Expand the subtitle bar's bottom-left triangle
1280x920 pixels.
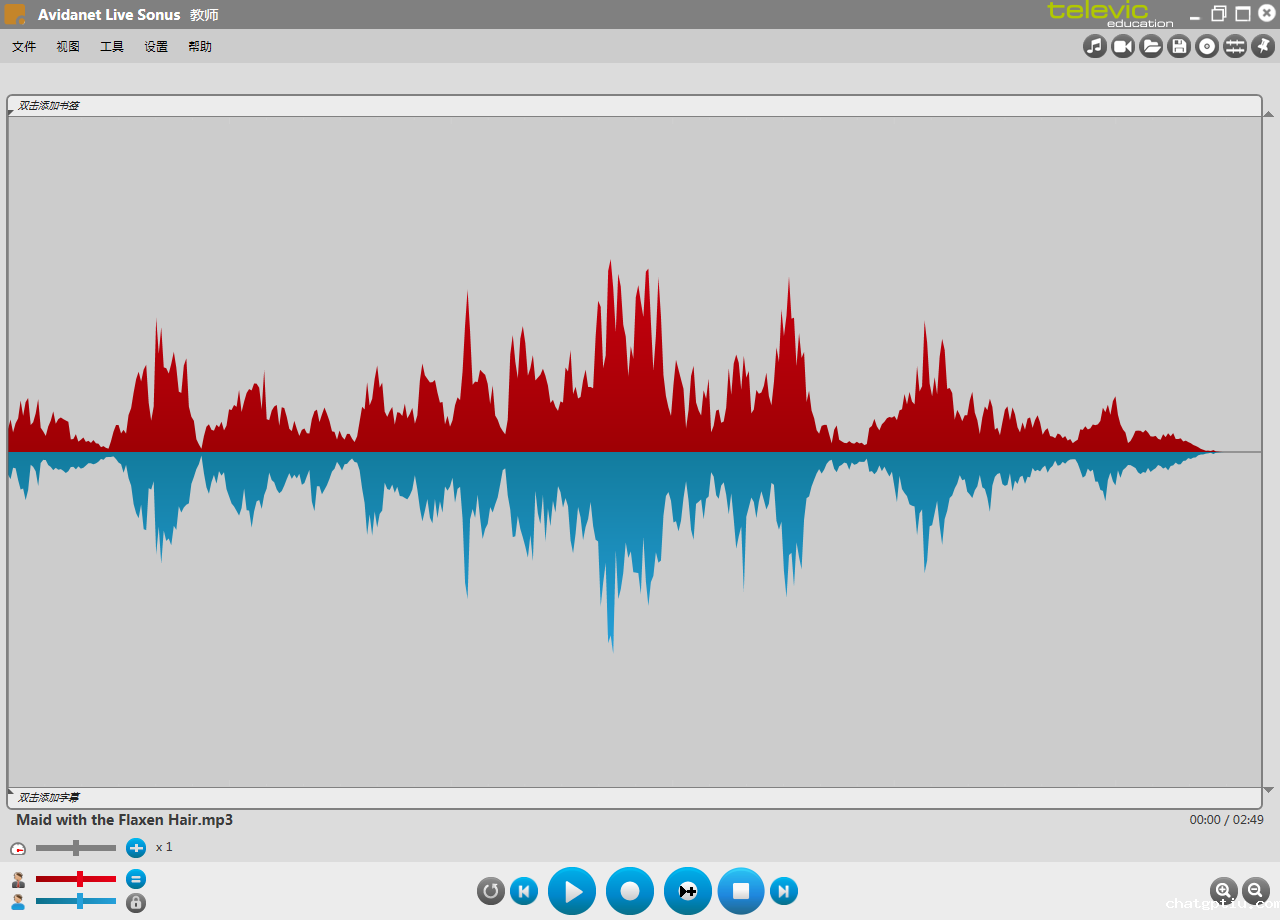point(11,792)
